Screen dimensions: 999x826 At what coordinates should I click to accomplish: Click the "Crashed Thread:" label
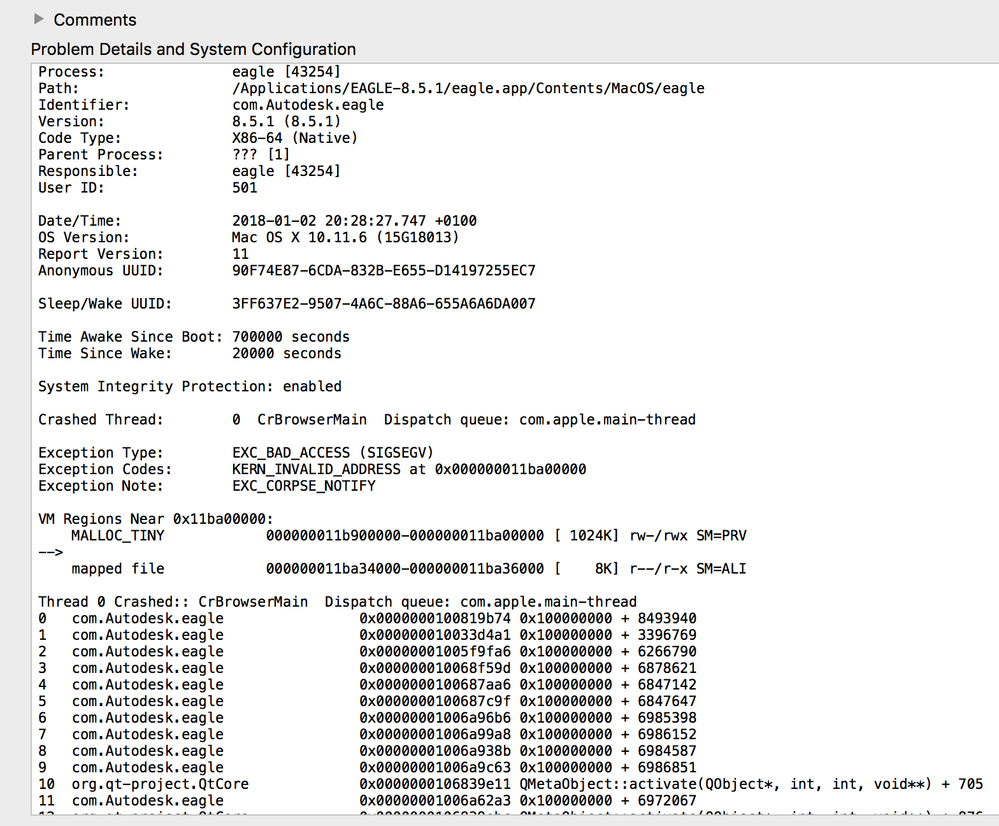pos(101,419)
